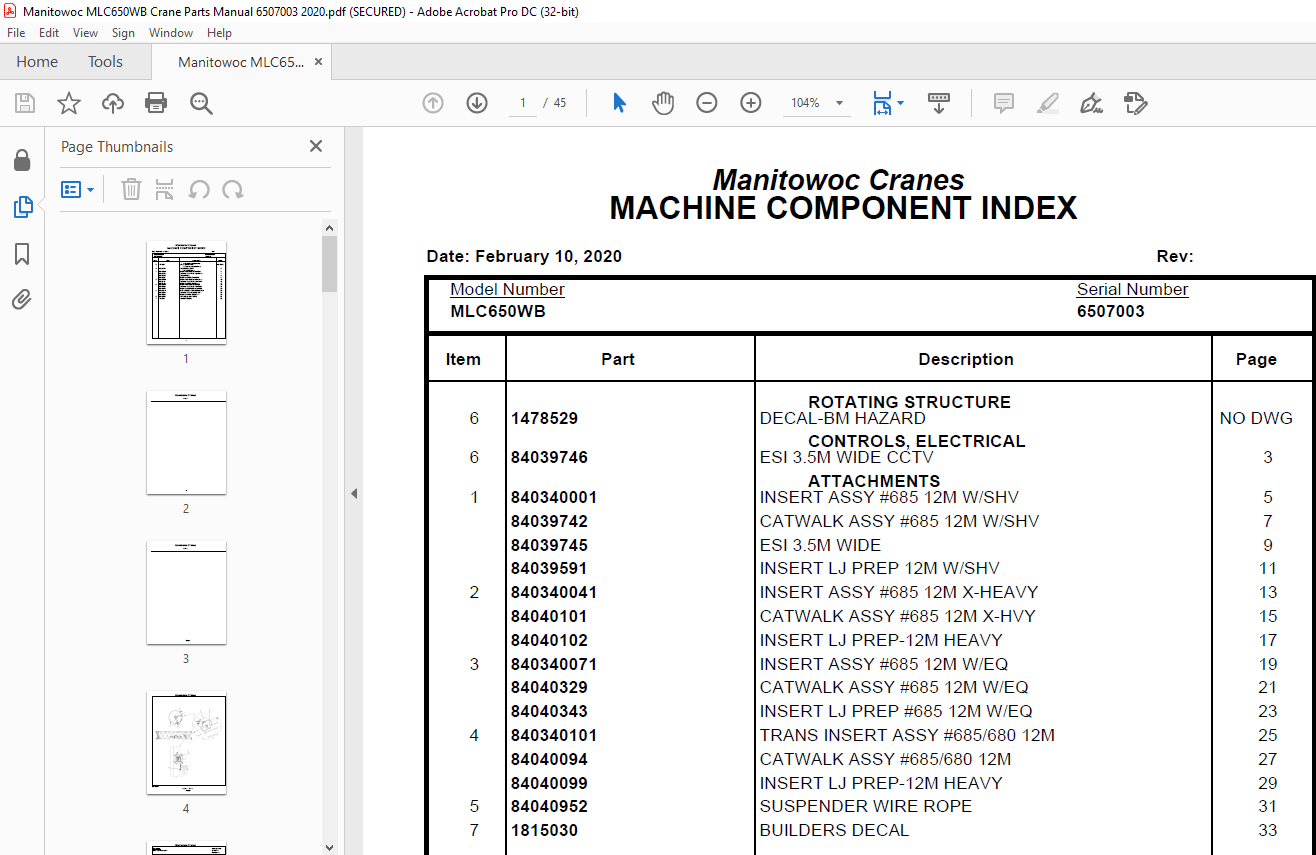1316x855 pixels.
Task: Click the Model Number heading
Action: coord(507,289)
